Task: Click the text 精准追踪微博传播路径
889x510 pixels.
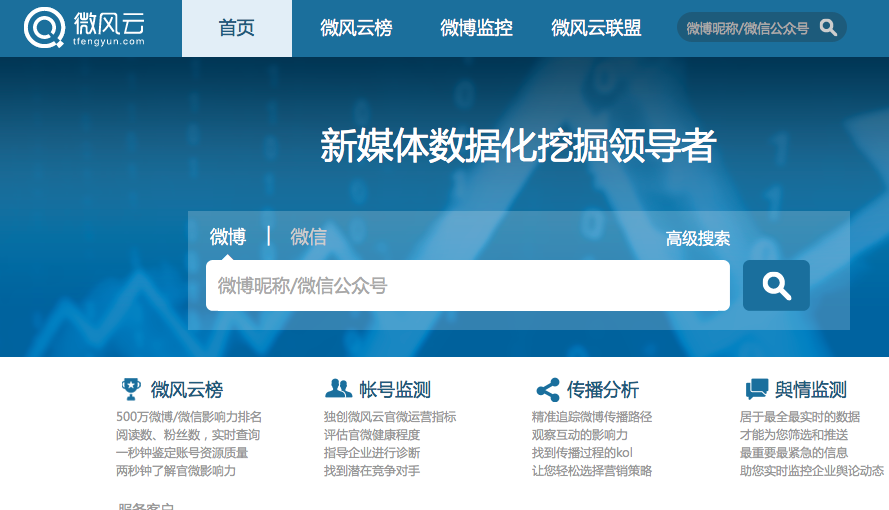Action: [592, 417]
